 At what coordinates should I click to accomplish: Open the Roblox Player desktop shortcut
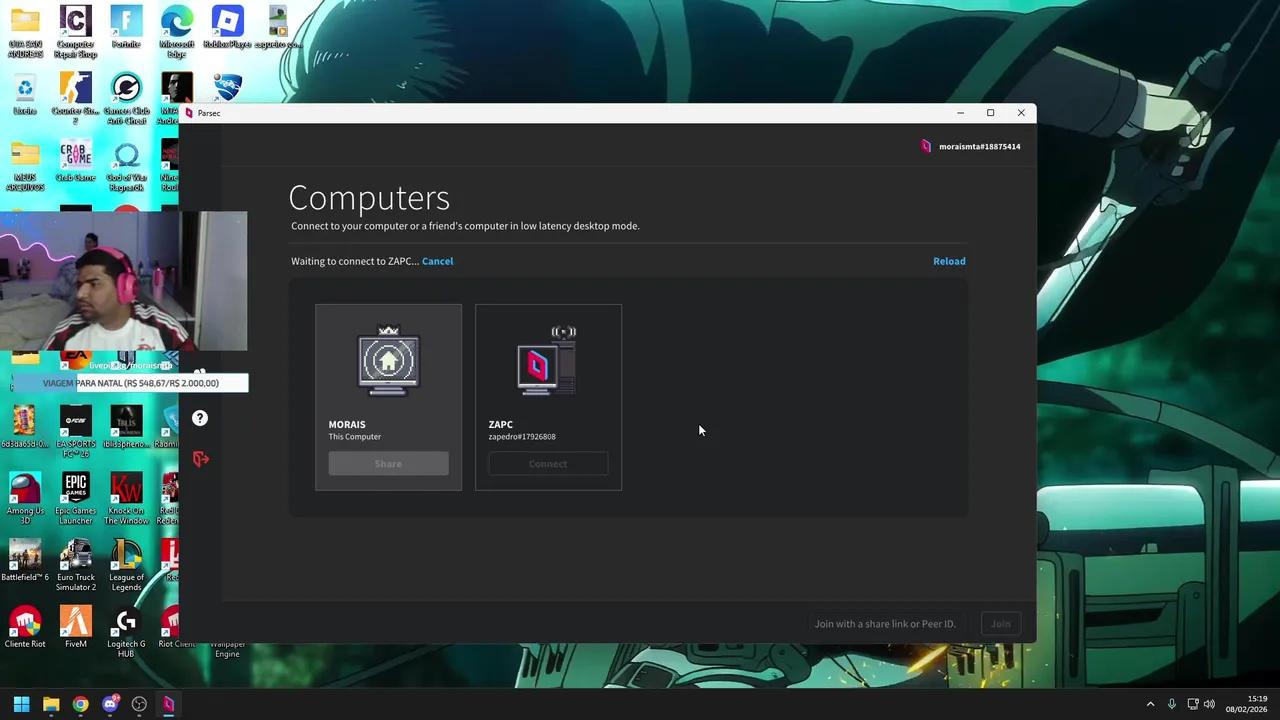point(228,28)
